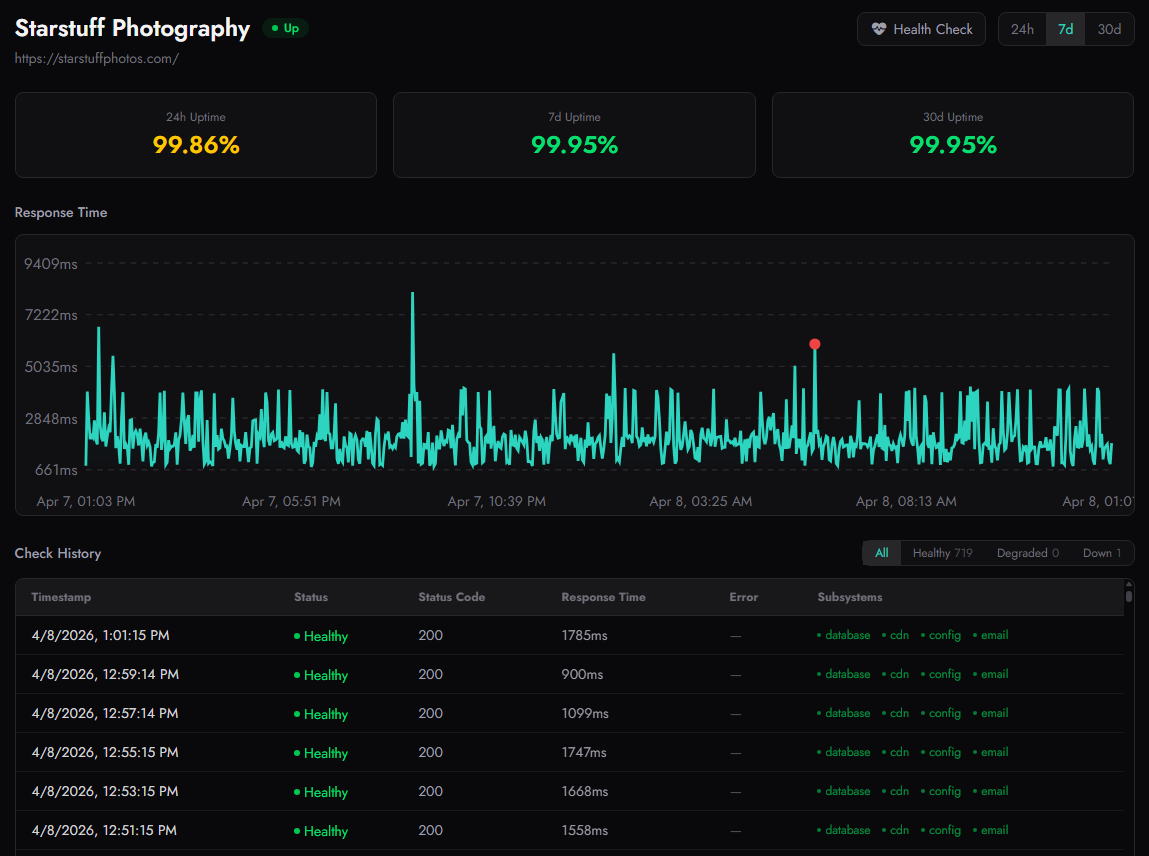Image resolution: width=1149 pixels, height=856 pixels.
Task: Switch to the 24h time range
Action: (1022, 29)
